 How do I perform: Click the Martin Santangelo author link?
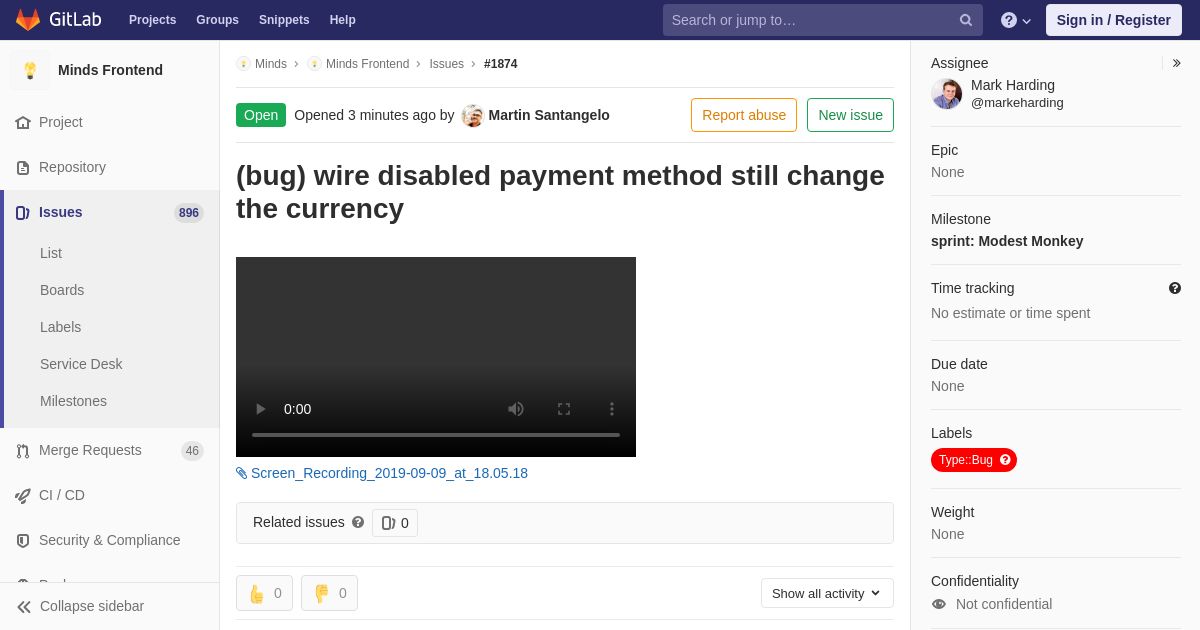pyautogui.click(x=549, y=115)
